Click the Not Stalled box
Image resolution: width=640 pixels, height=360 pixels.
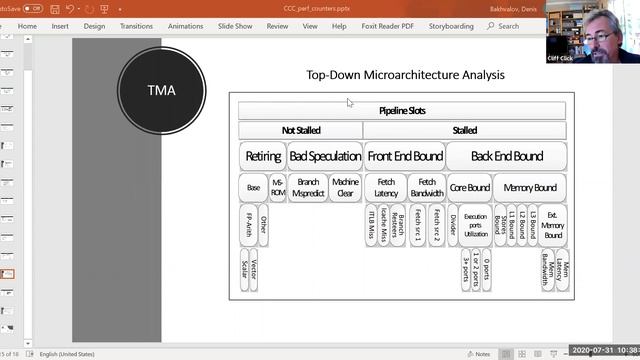(301, 130)
